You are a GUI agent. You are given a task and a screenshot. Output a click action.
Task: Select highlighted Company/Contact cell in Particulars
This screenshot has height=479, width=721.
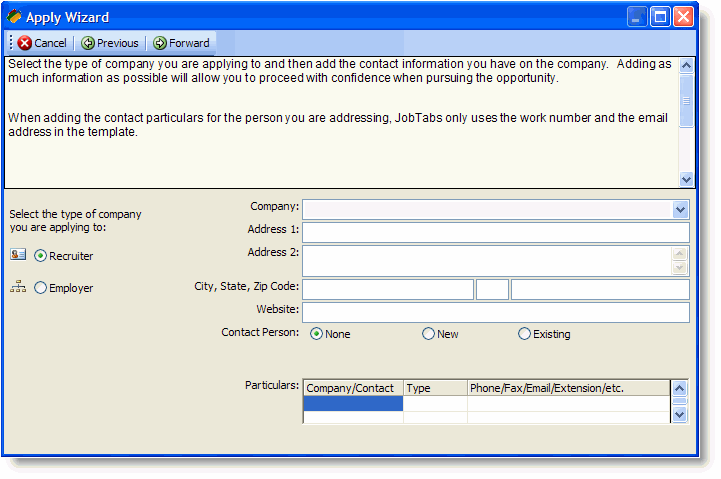click(x=353, y=403)
